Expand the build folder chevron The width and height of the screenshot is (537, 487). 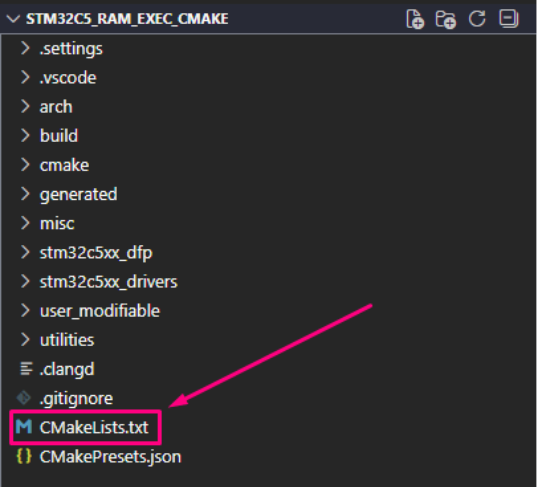coord(25,136)
